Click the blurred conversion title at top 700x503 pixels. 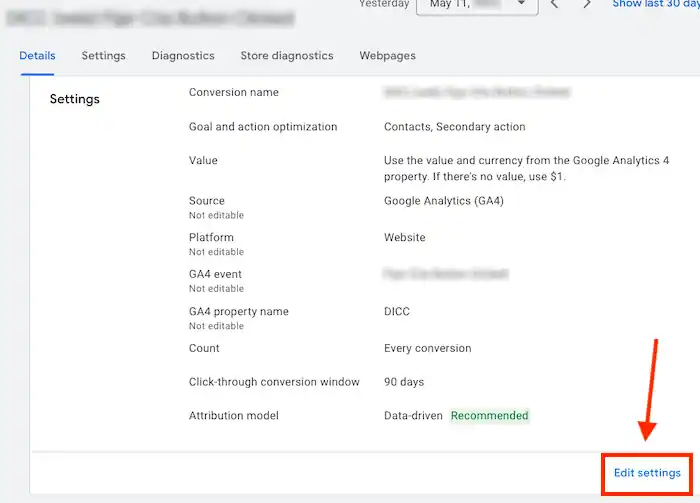[150, 18]
